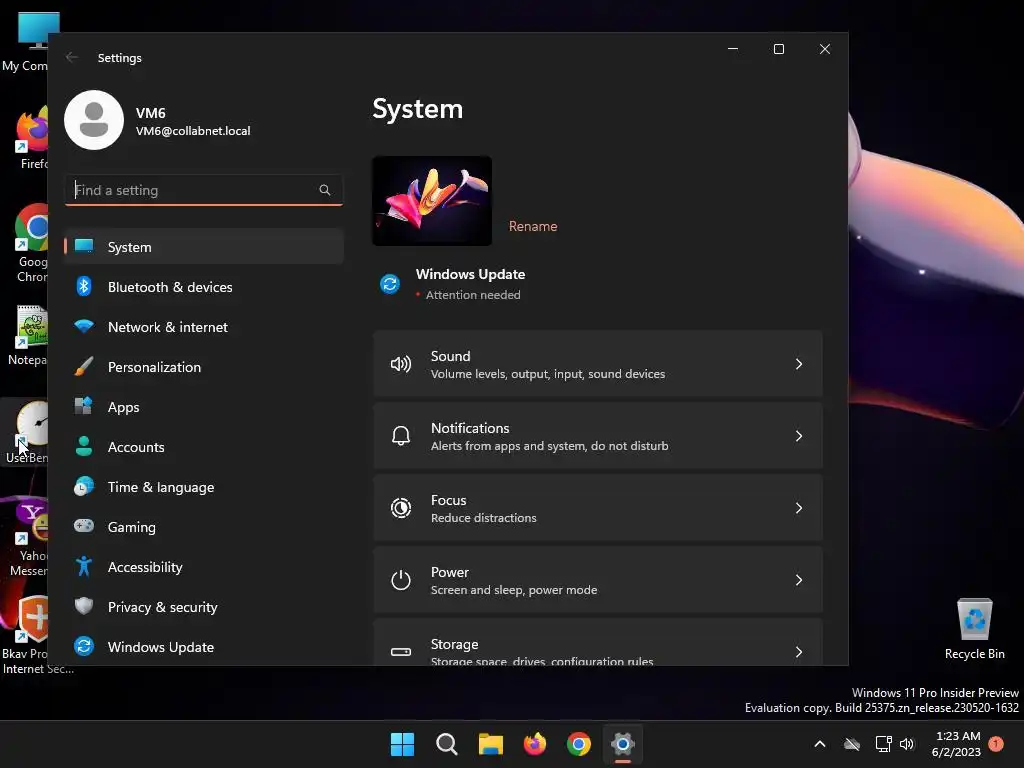Image resolution: width=1024 pixels, height=768 pixels.
Task: Click the Rename link for this PC
Action: [533, 226]
